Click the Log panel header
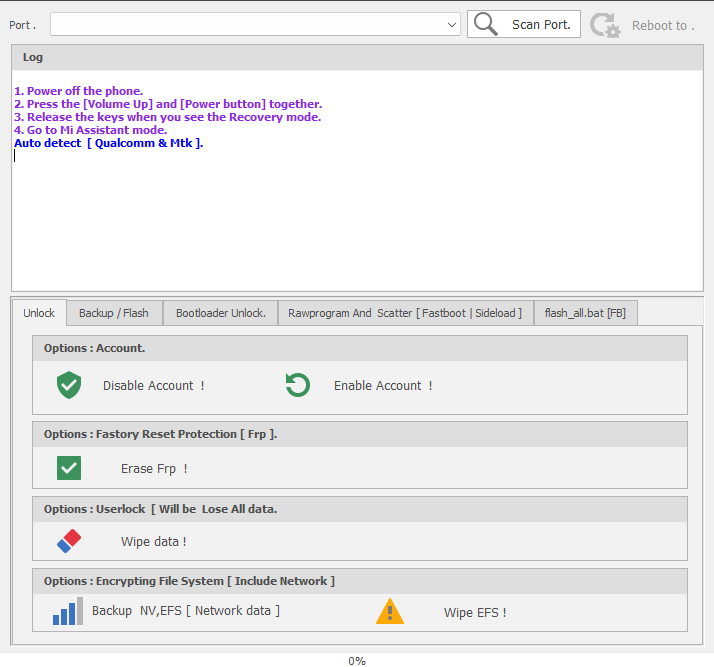 (357, 57)
